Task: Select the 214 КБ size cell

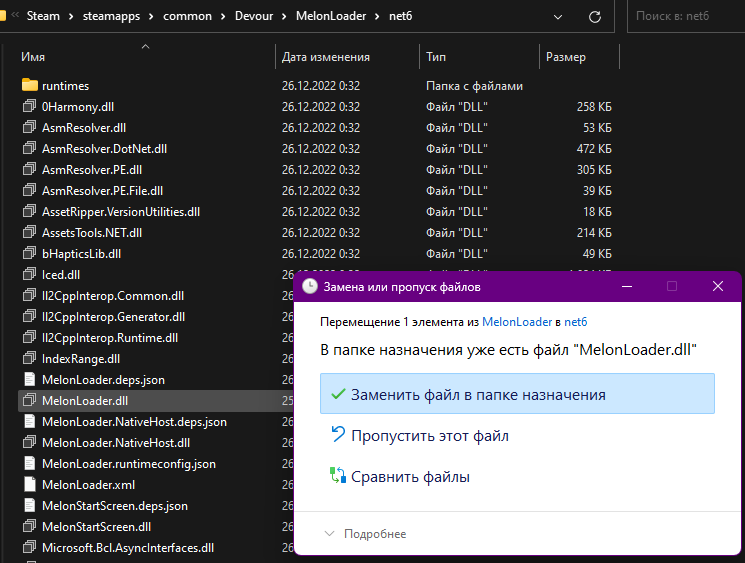Action: [x=594, y=232]
